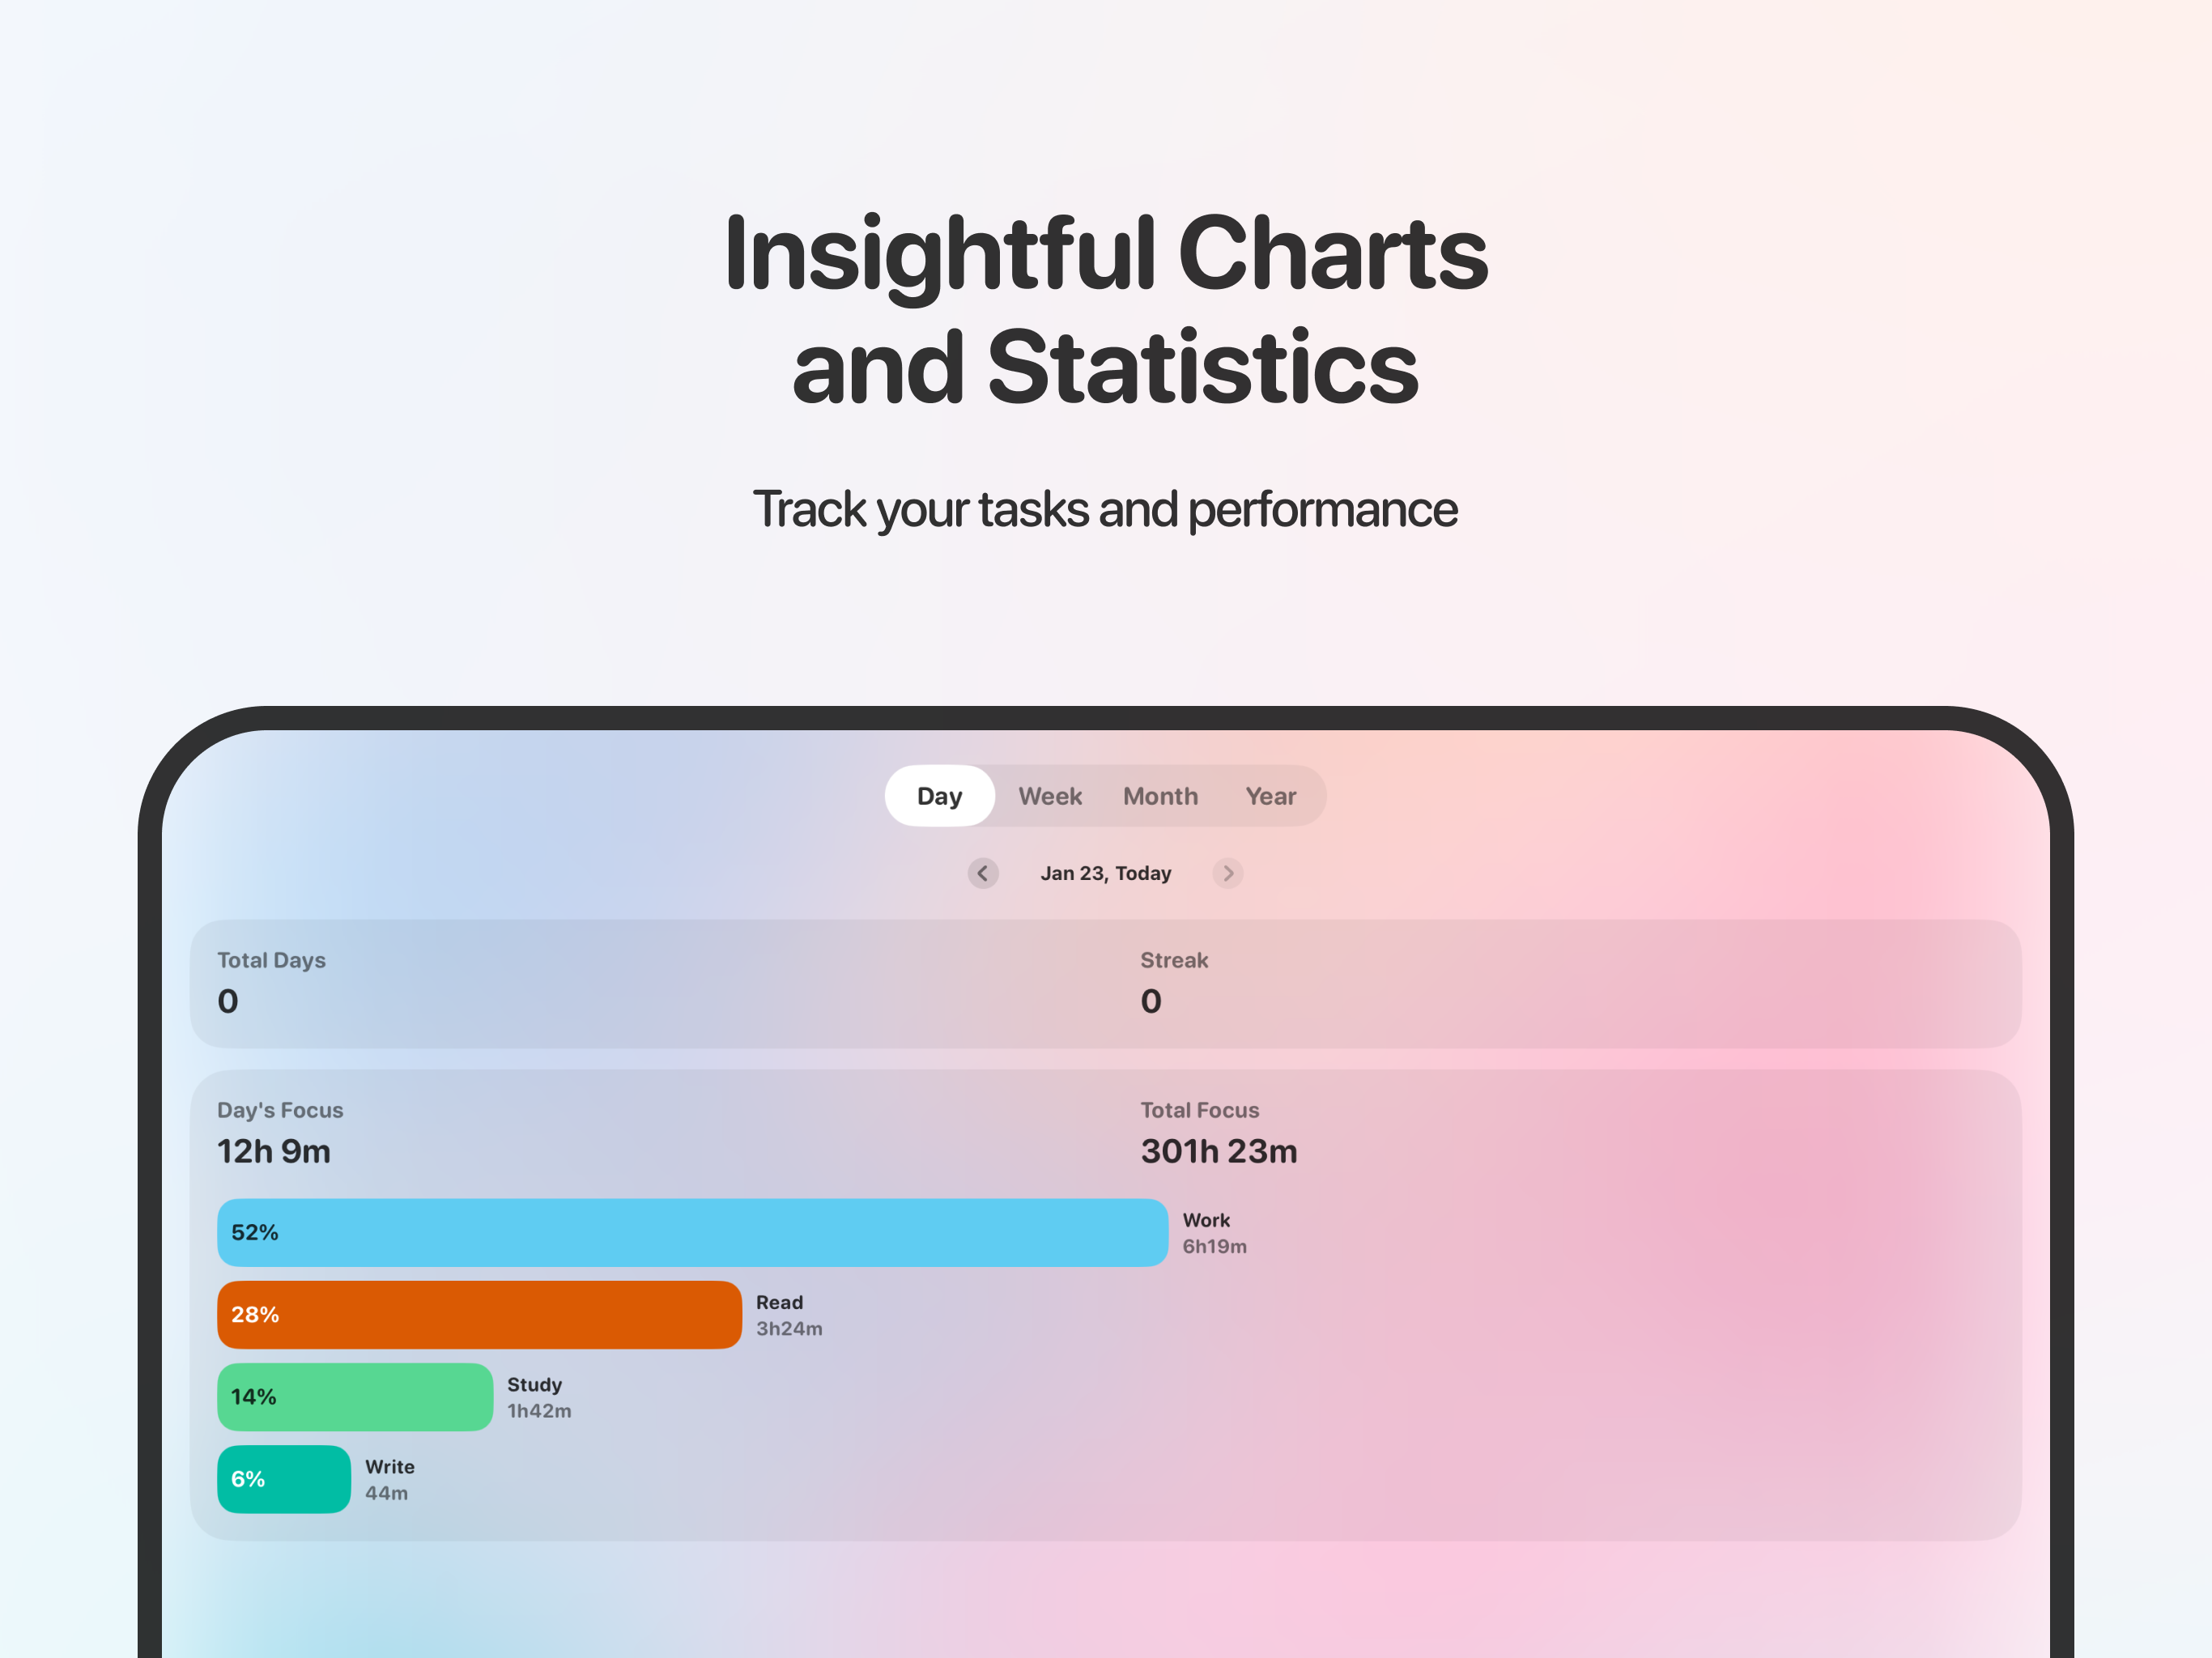Viewport: 2212px width, 1658px height.
Task: Go to previous day with left chevron
Action: 983,873
